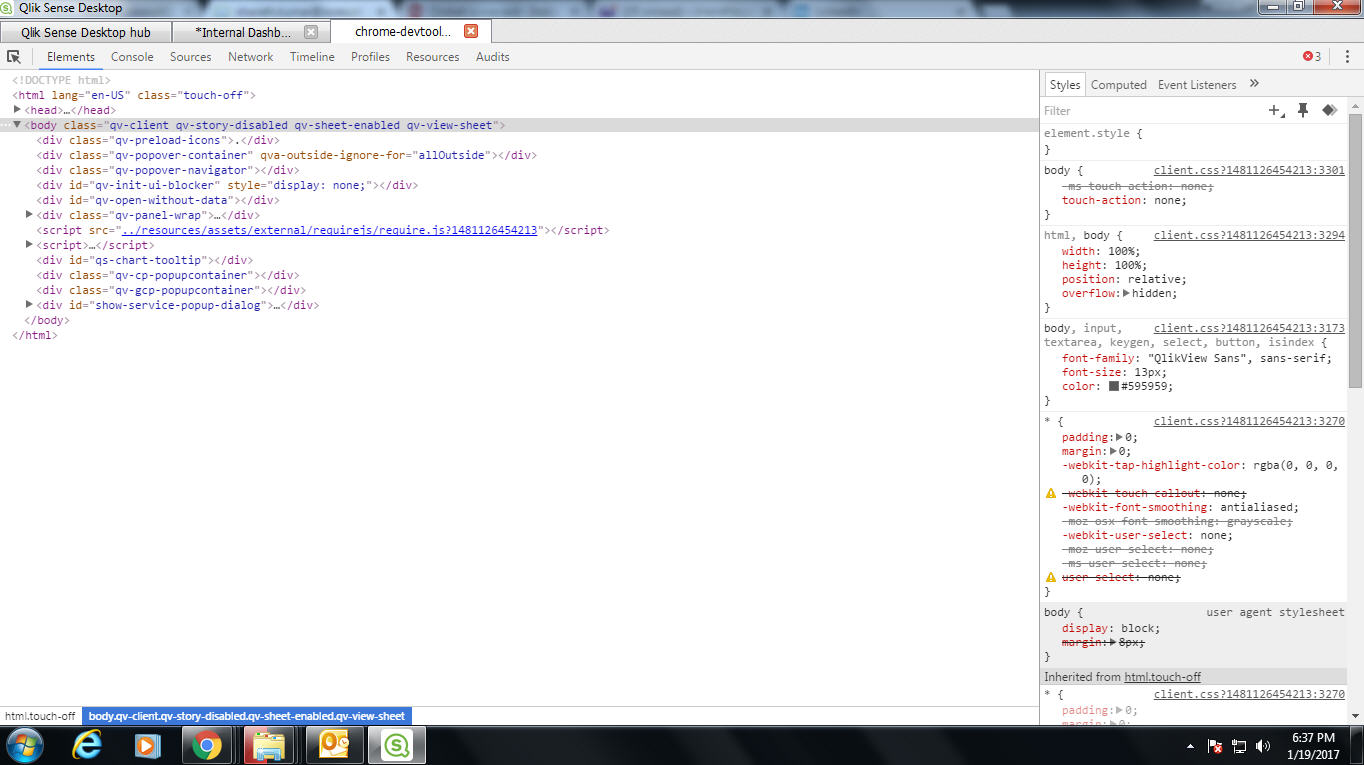Viewport: 1364px width, 765px height.
Task: Activate the inspect element selector tool
Action: [14, 57]
